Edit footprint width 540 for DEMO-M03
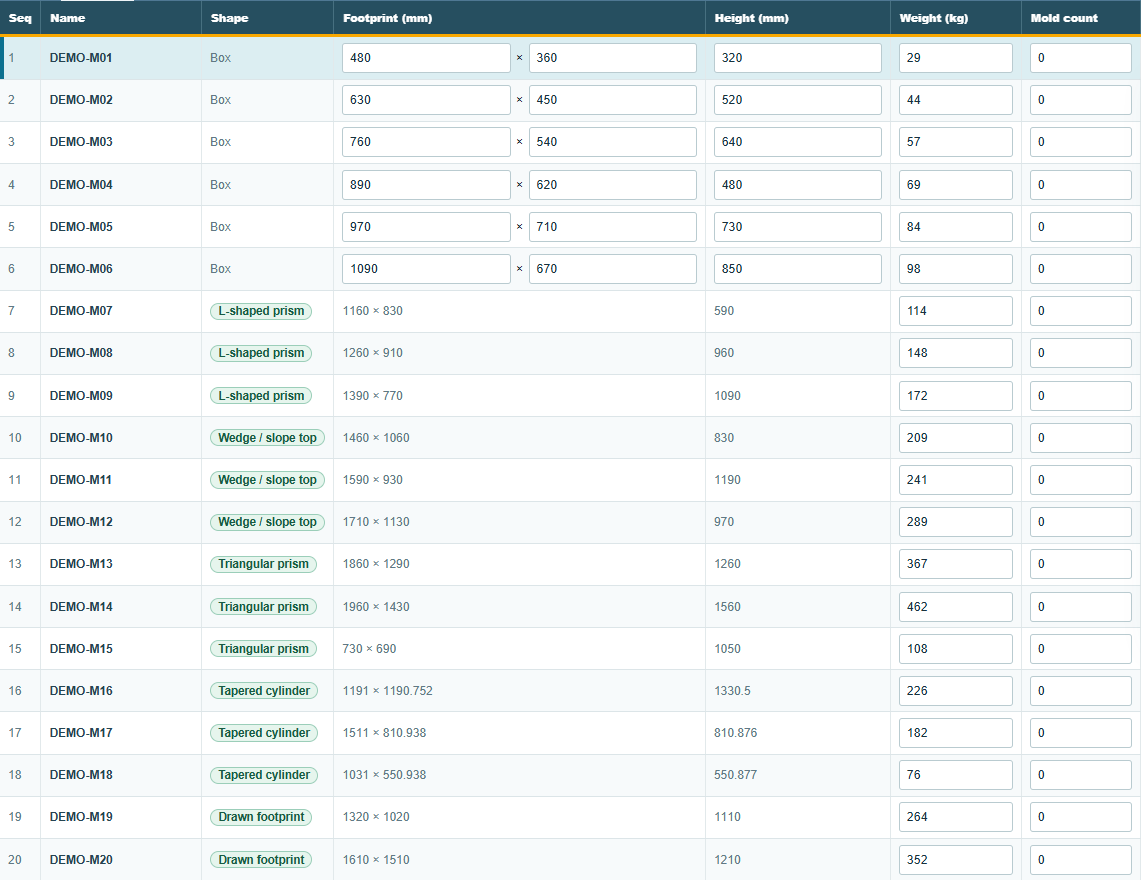The height and width of the screenshot is (880, 1141). [613, 142]
